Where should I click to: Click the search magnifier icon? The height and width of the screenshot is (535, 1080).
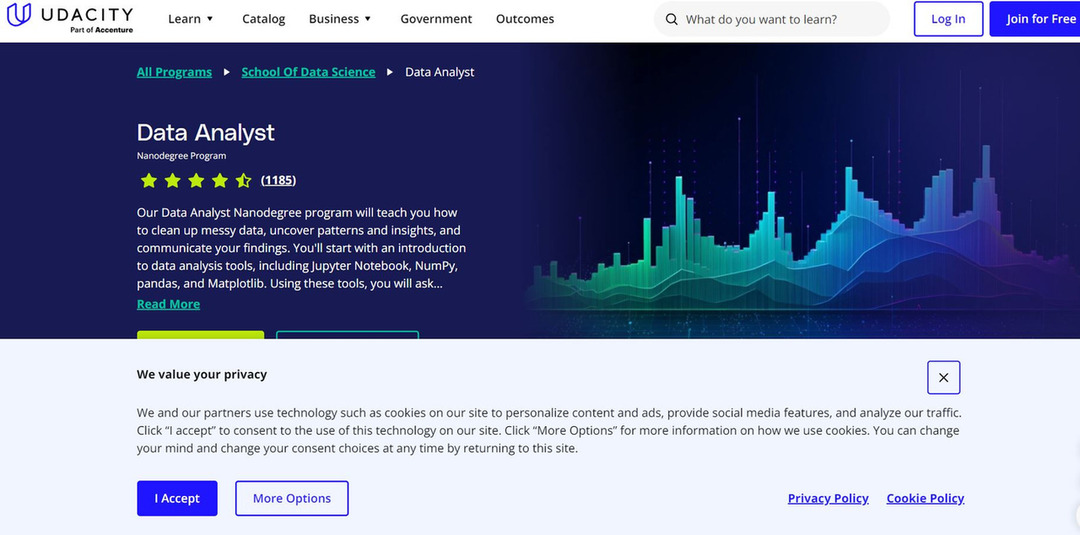click(672, 19)
